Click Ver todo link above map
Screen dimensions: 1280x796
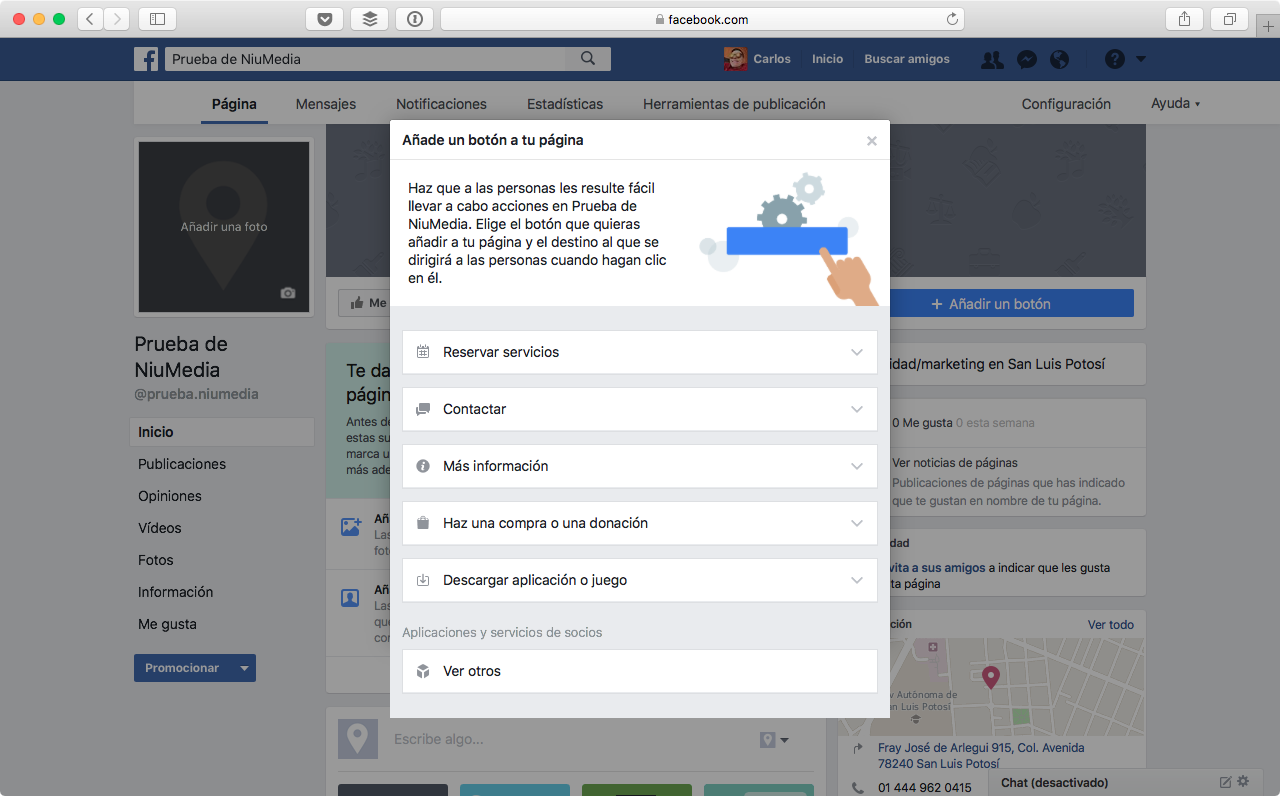[x=1111, y=625]
